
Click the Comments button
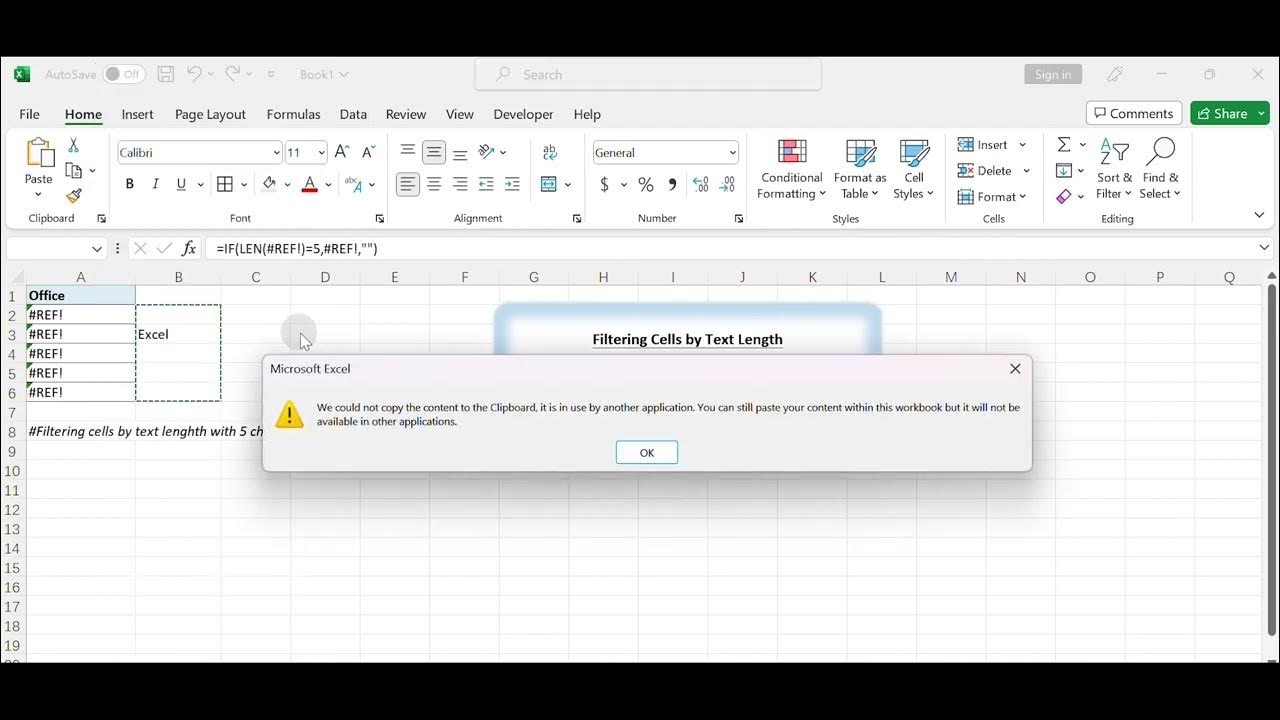(1134, 113)
